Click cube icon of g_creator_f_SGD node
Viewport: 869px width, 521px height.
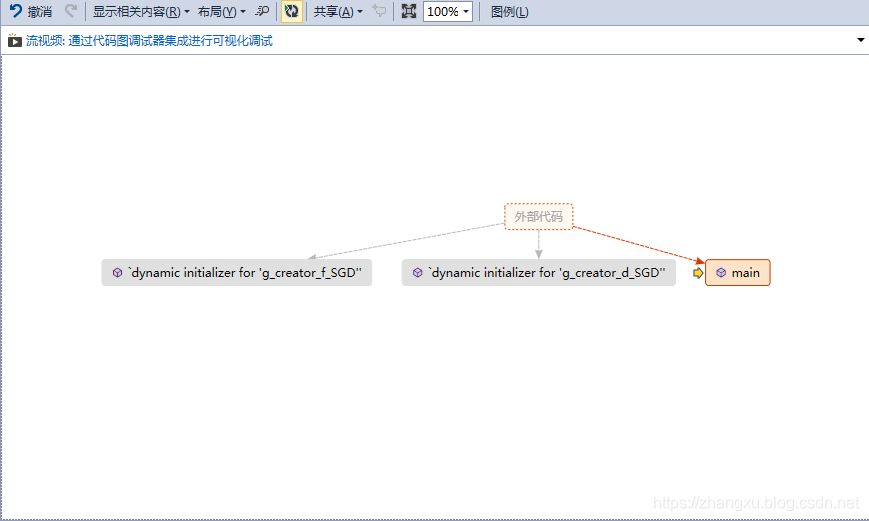pos(117,273)
